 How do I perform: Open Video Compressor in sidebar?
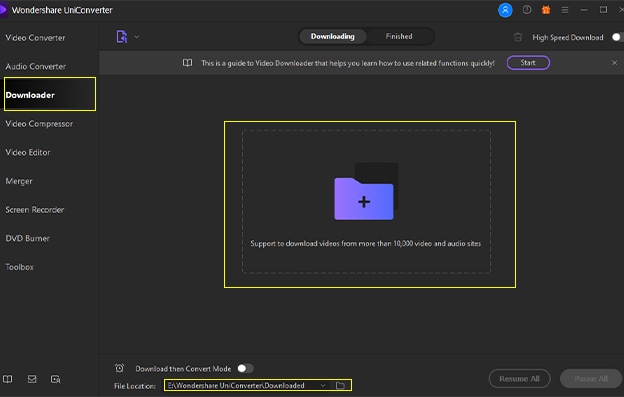(x=39, y=124)
